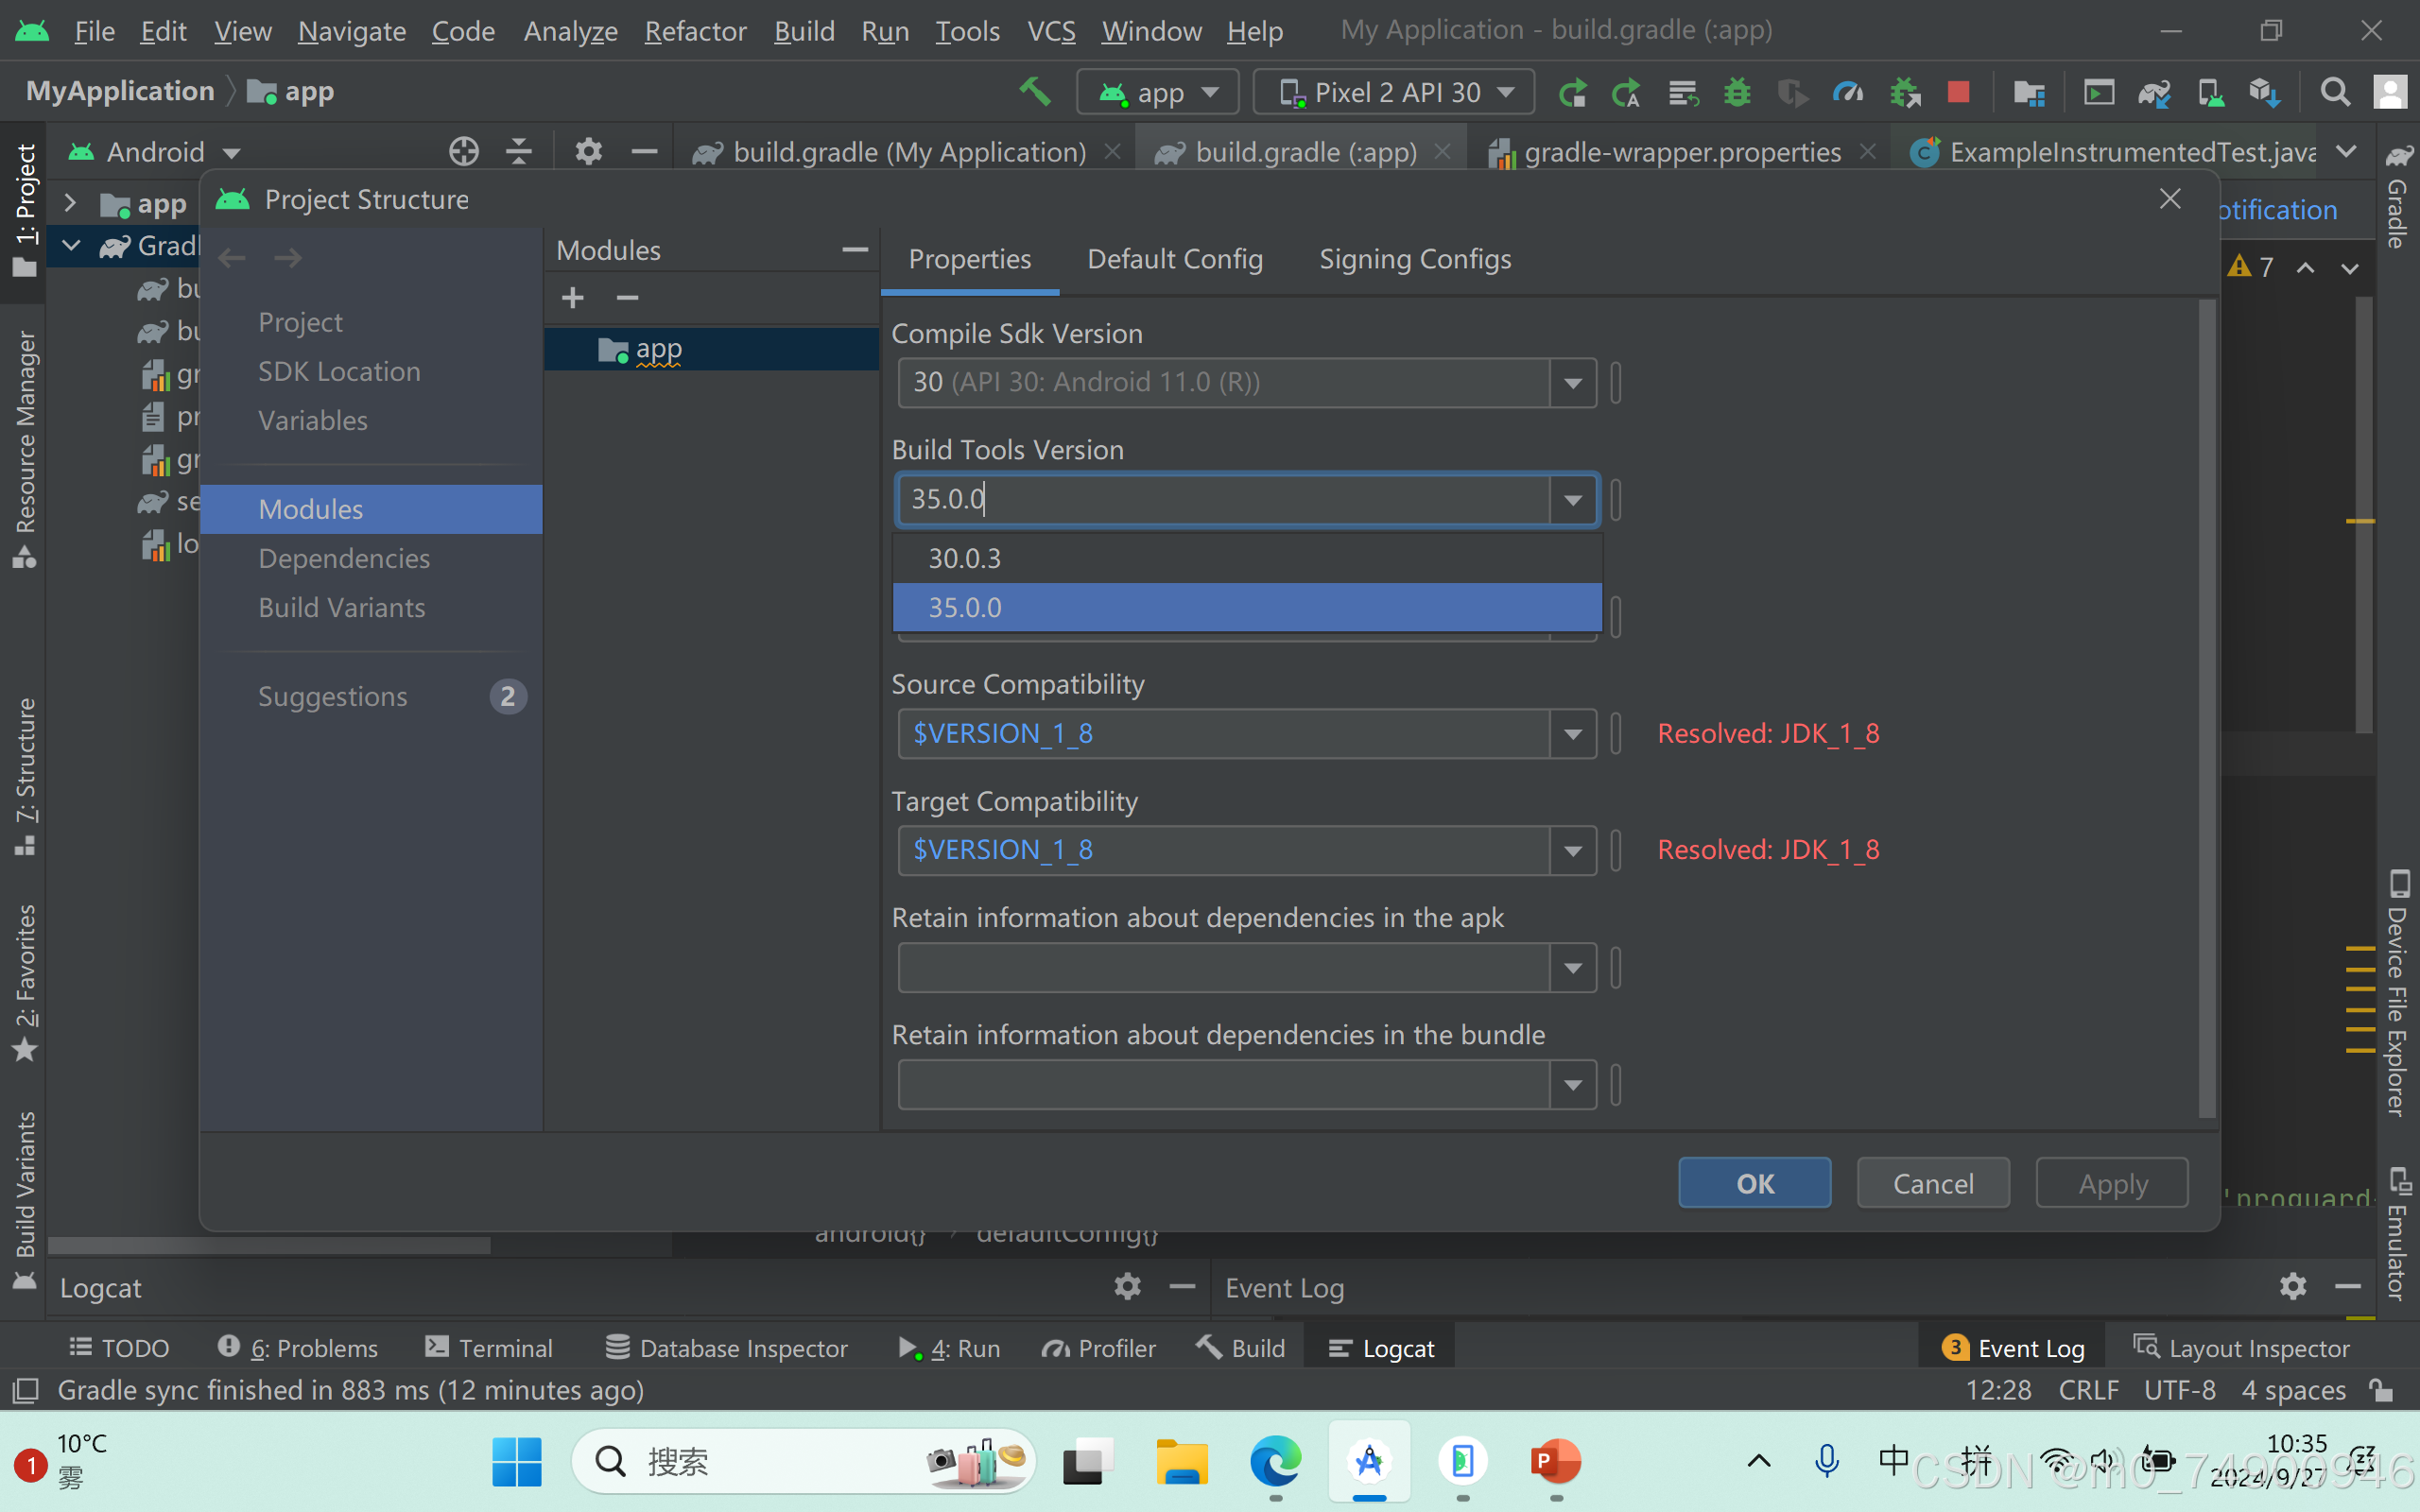The image size is (2420, 1512).
Task: Expand the Pixel 2 API 30 device selector
Action: 1393,91
